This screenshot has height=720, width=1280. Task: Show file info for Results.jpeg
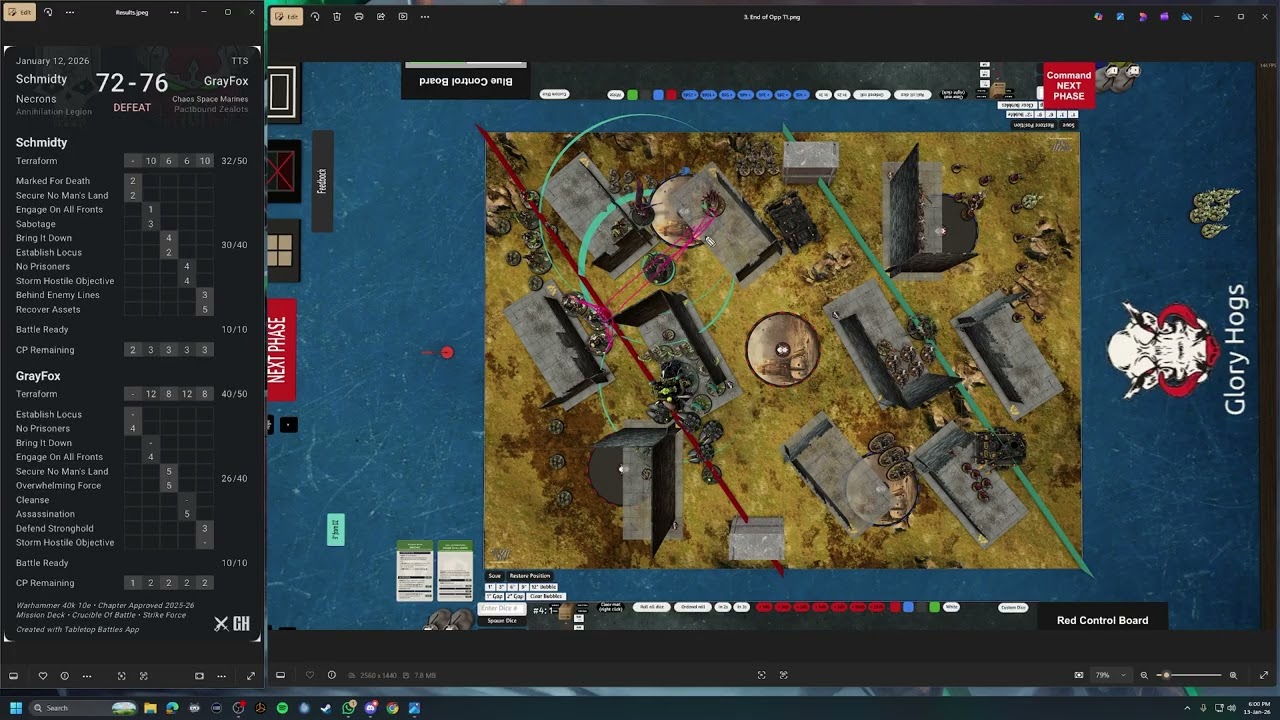[64, 676]
